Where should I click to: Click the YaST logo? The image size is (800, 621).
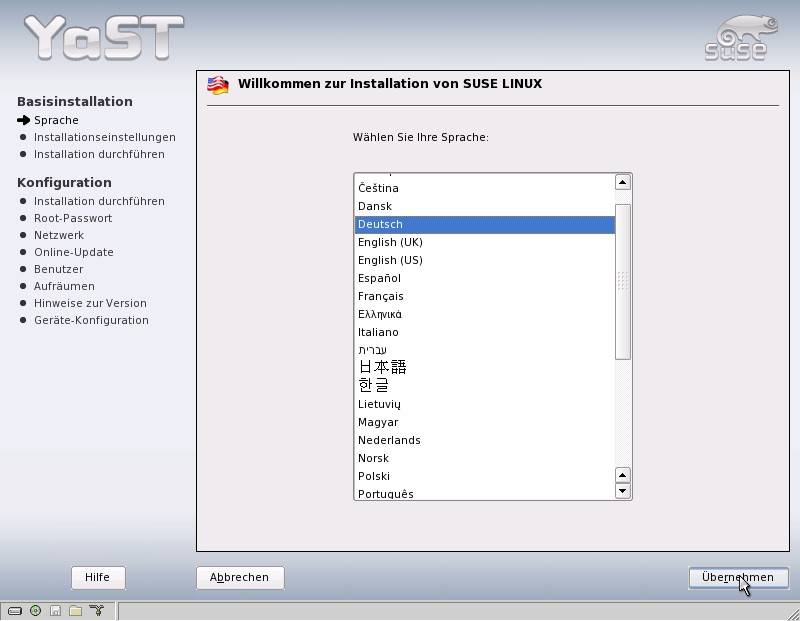(x=104, y=37)
